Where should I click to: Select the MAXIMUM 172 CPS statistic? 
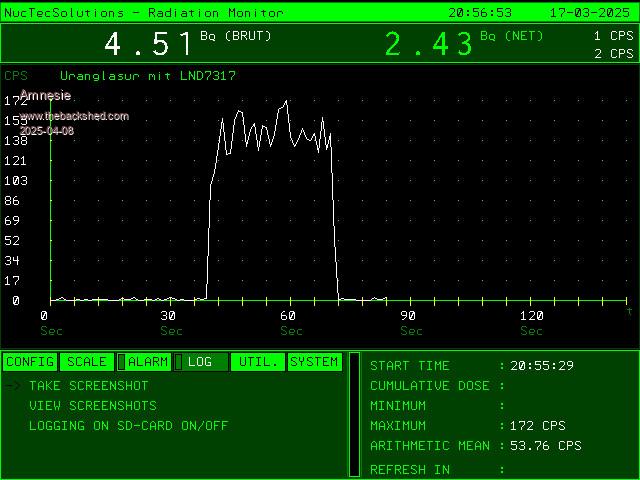click(538, 426)
